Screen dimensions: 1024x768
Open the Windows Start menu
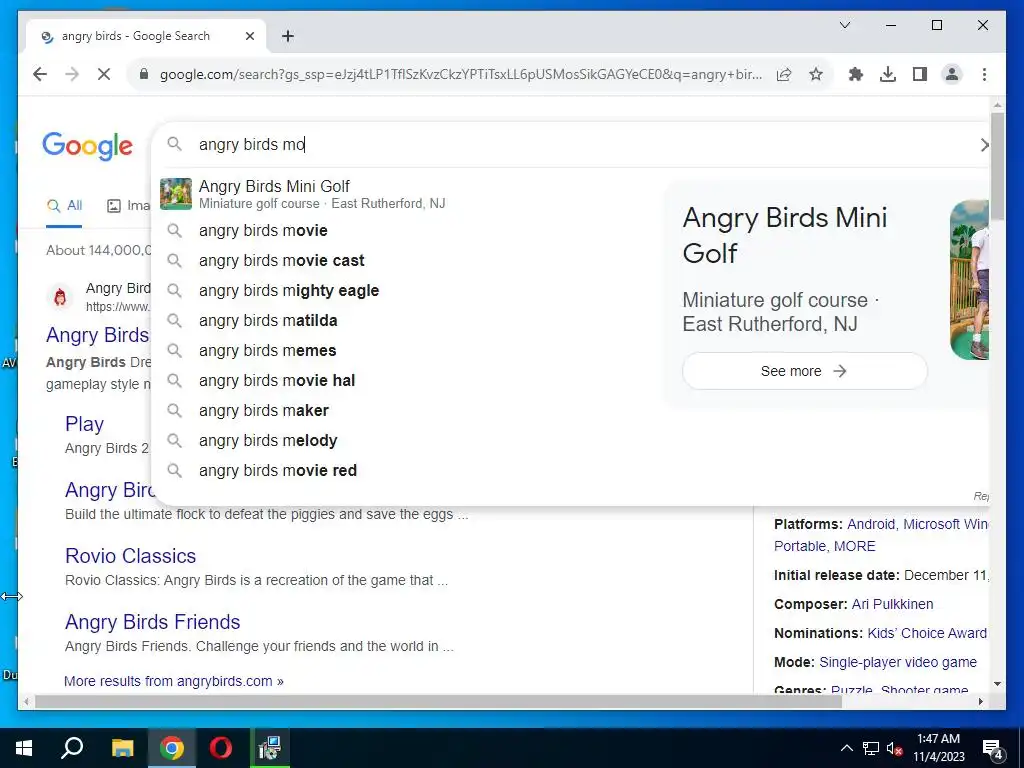point(24,748)
